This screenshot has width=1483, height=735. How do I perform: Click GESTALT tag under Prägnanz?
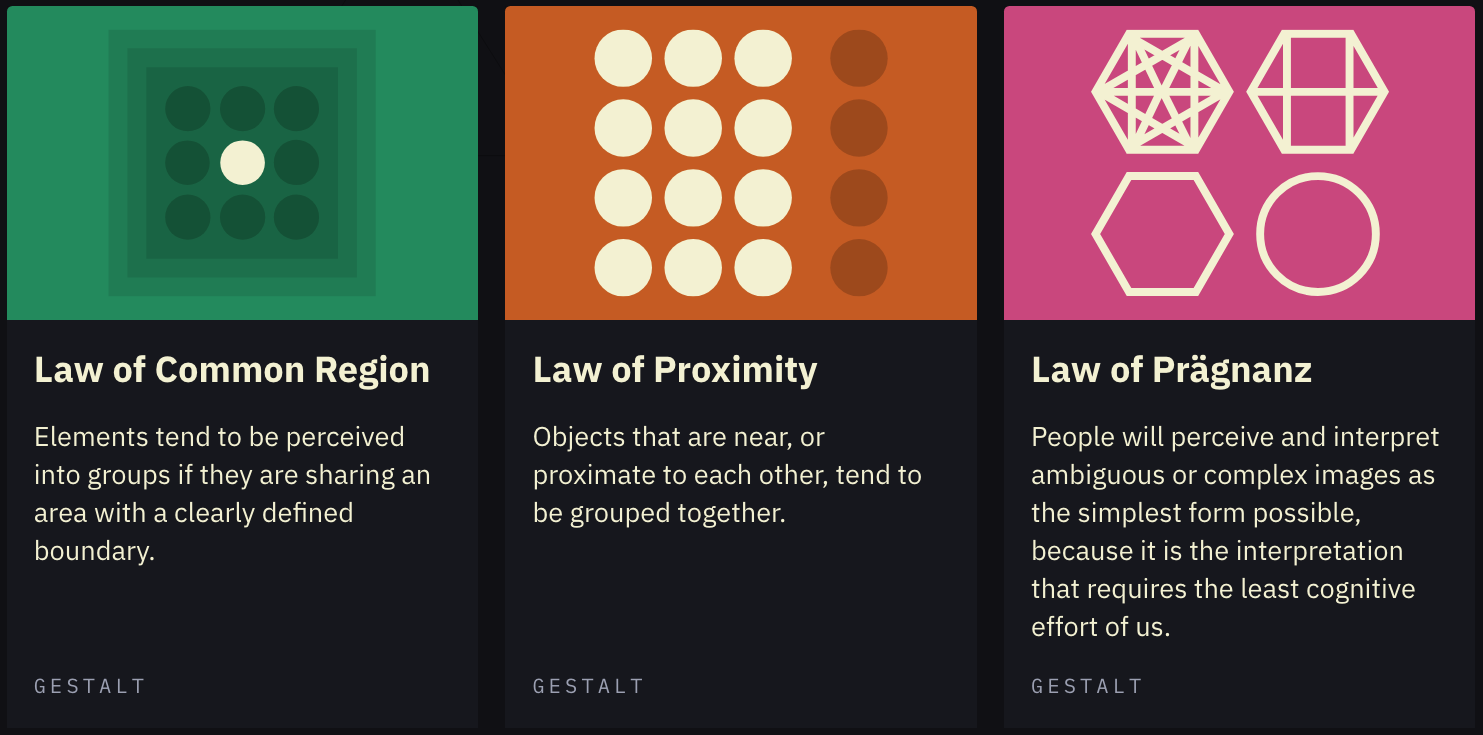[x=1087, y=686]
